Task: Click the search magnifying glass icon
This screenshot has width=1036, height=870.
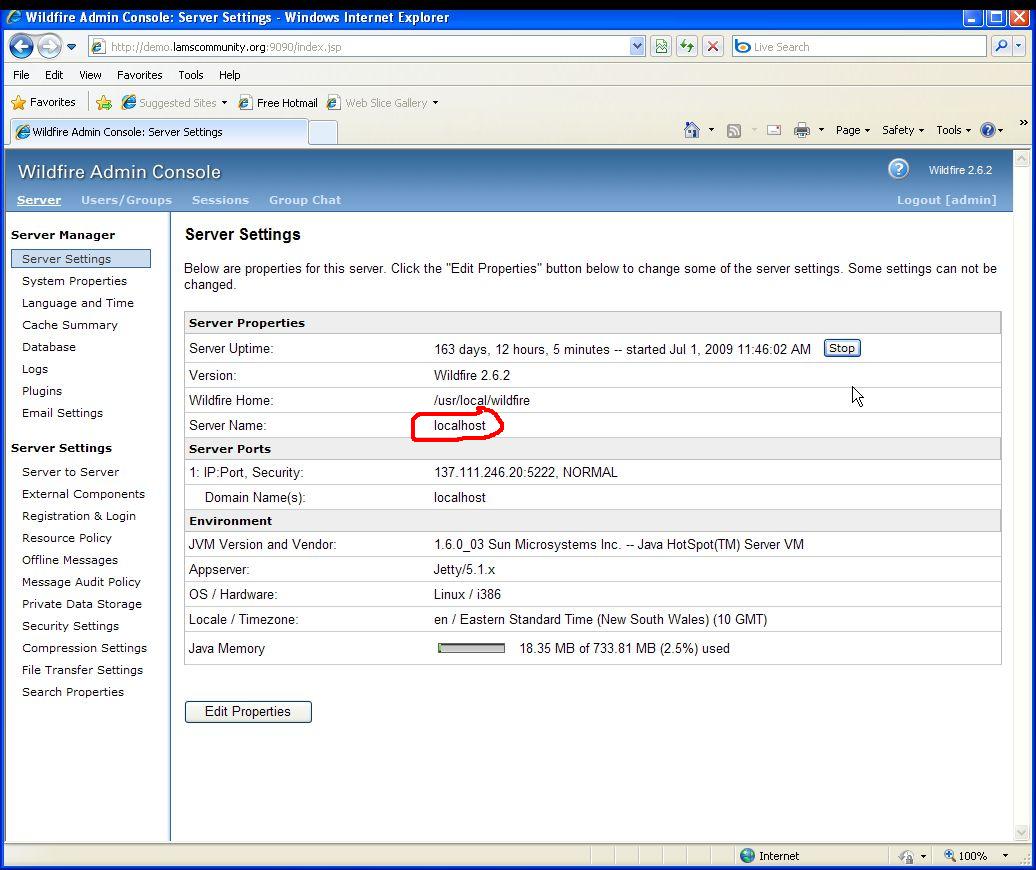Action: (1001, 46)
